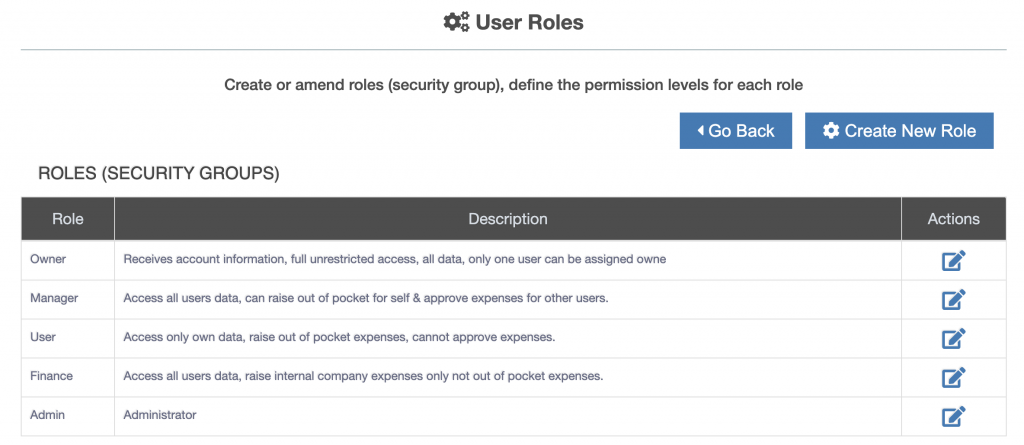Click User role description about own data
Screen dimensions: 1024x445
coord(339,337)
